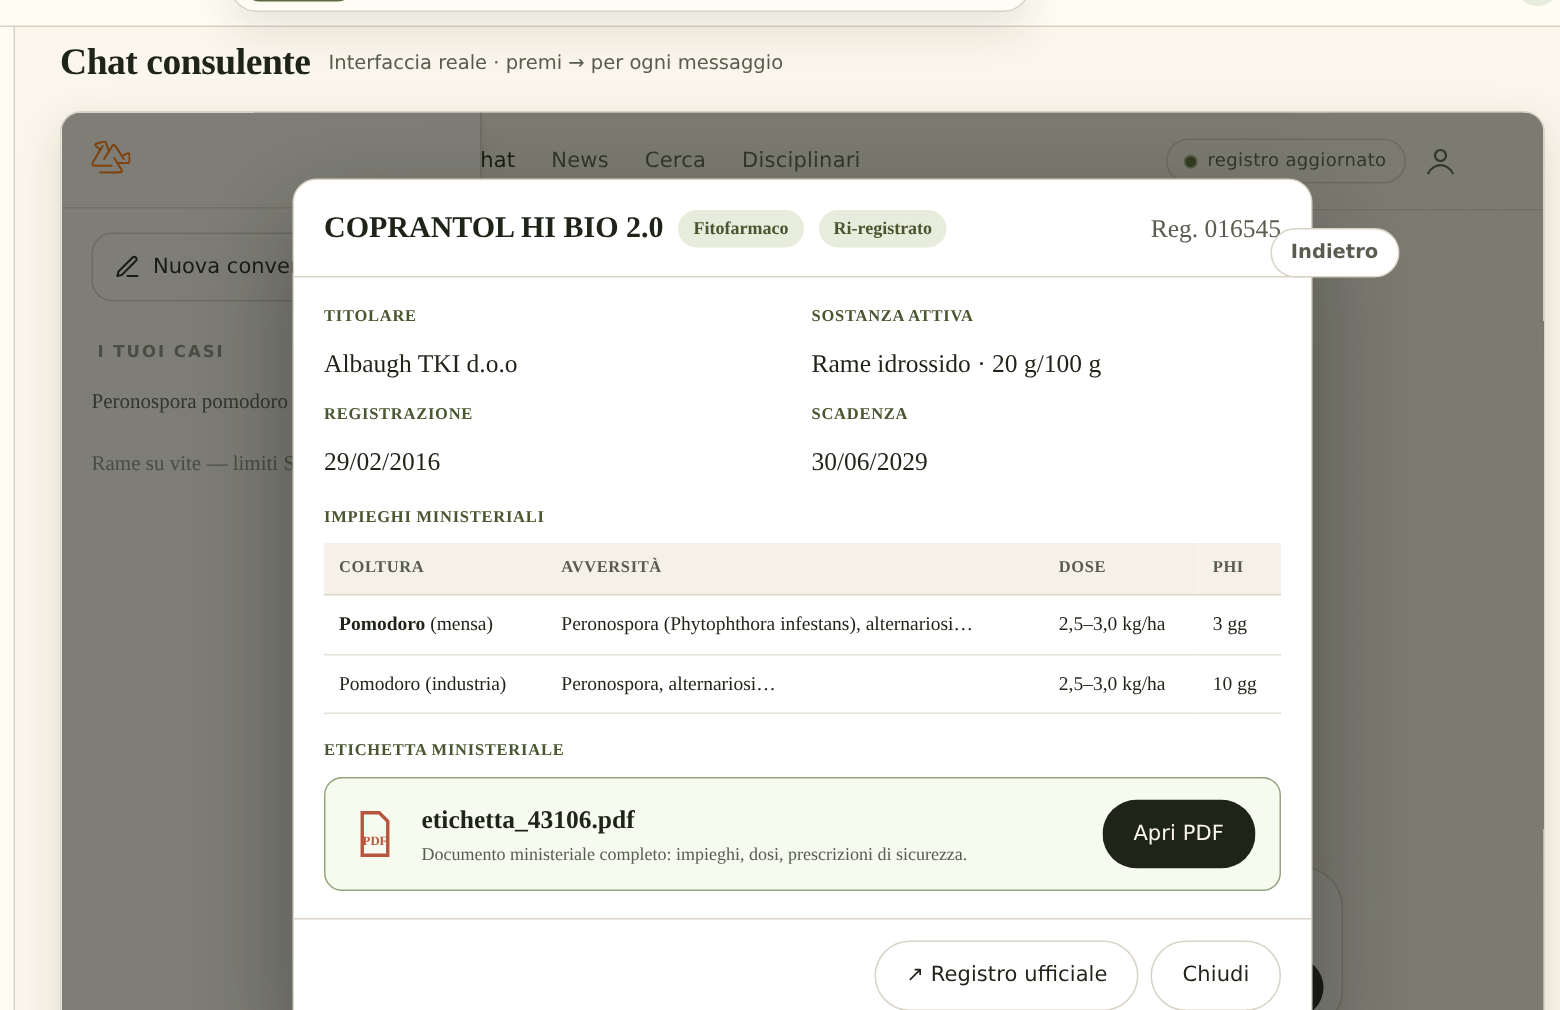Click the Indietro button
This screenshot has height=1010, width=1560.
pos(1334,252)
